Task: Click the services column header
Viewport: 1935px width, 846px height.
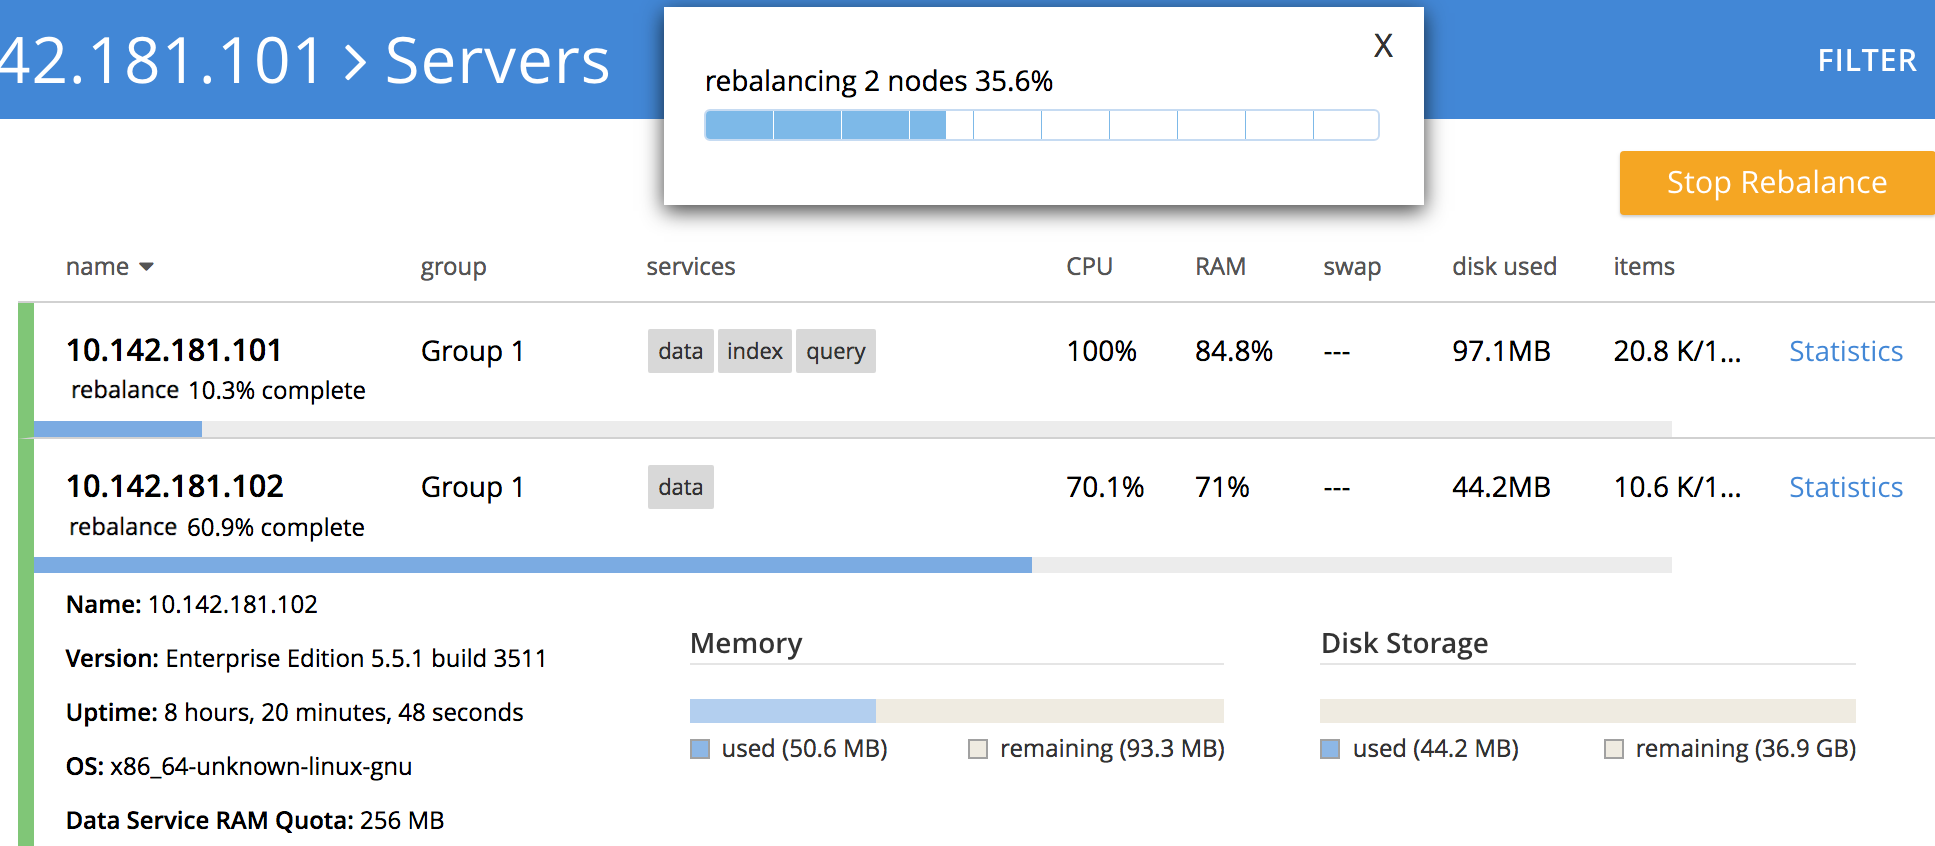Action: pos(690,267)
